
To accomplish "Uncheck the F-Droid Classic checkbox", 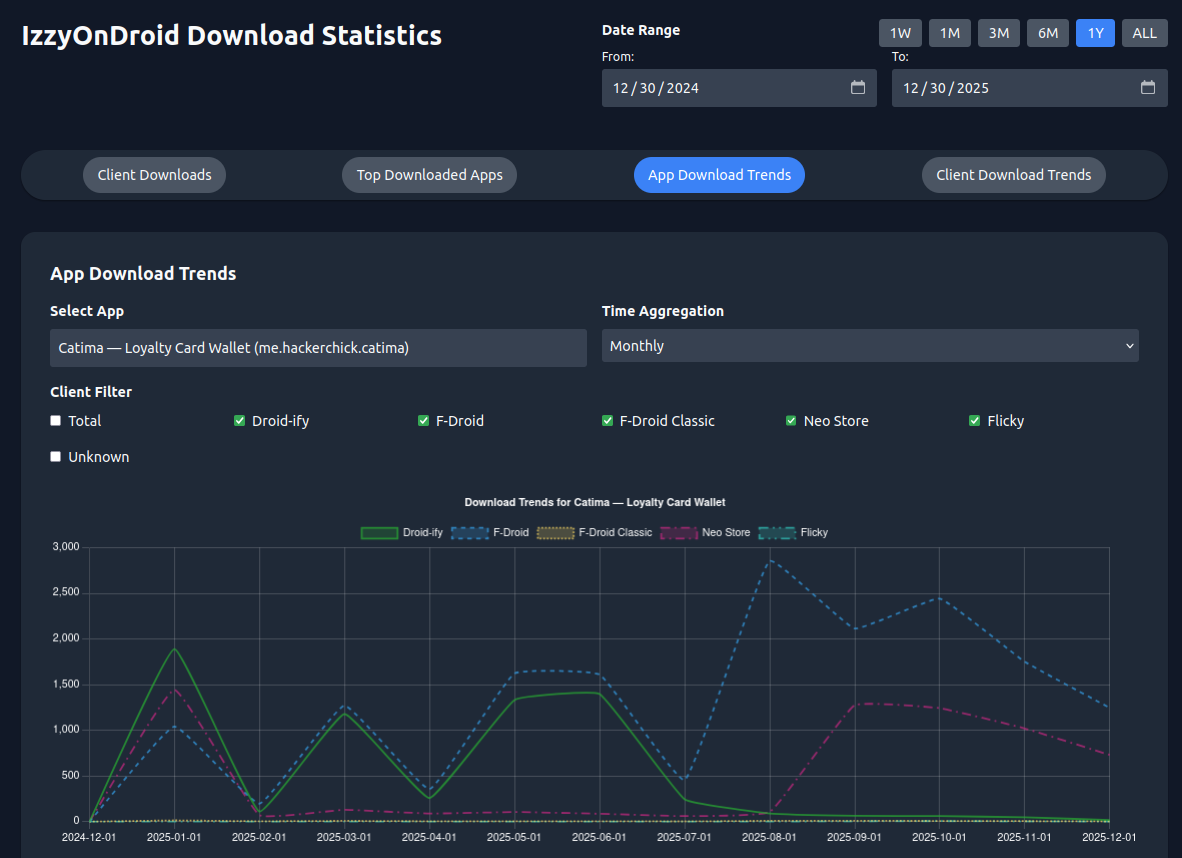I will click(x=608, y=421).
